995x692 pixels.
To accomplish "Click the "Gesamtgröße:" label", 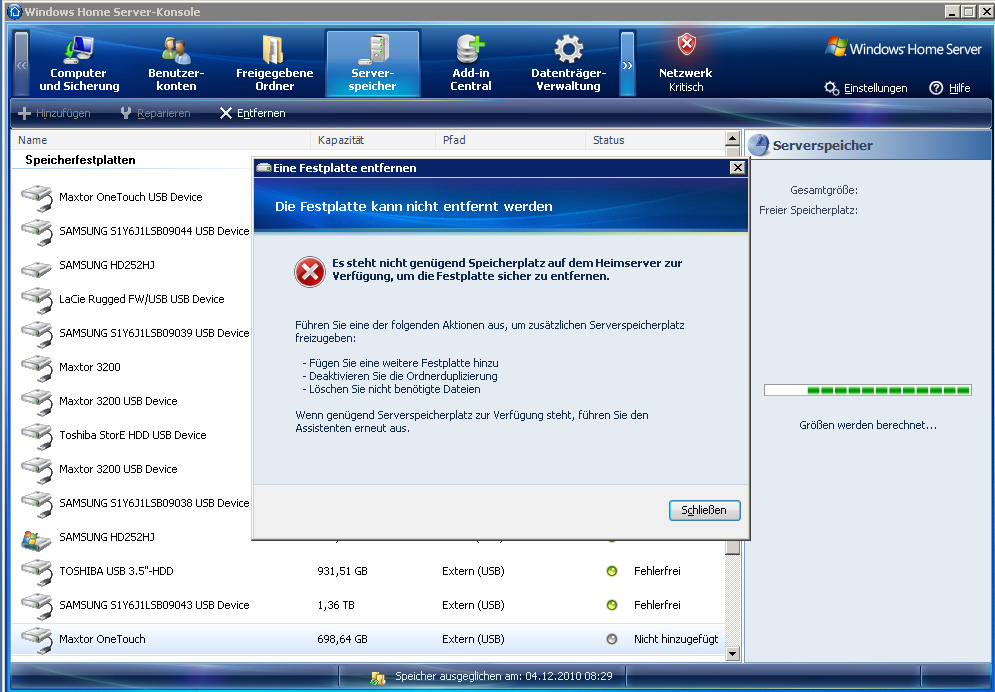I will point(824,190).
